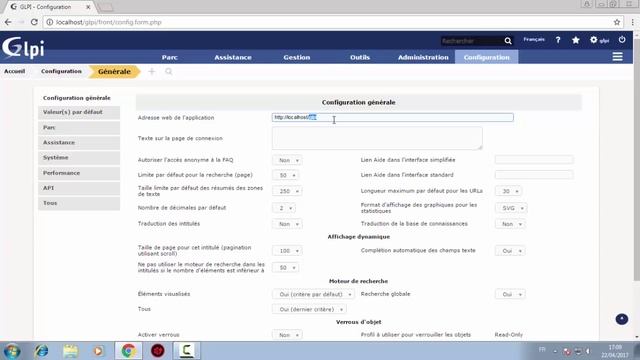Open default decimals number dropdown

284,208
